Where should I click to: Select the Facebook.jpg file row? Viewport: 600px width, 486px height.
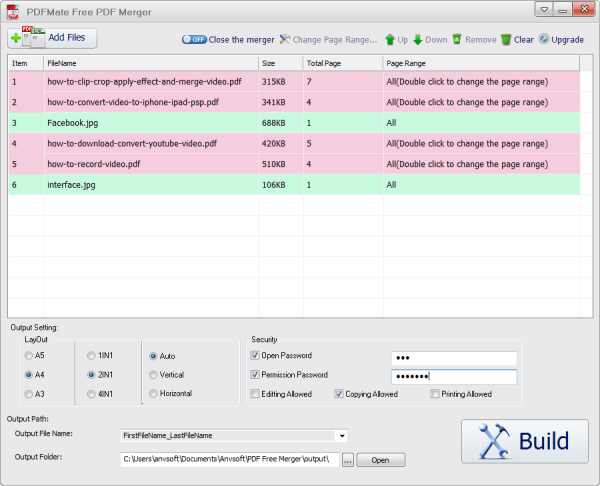(x=294, y=123)
